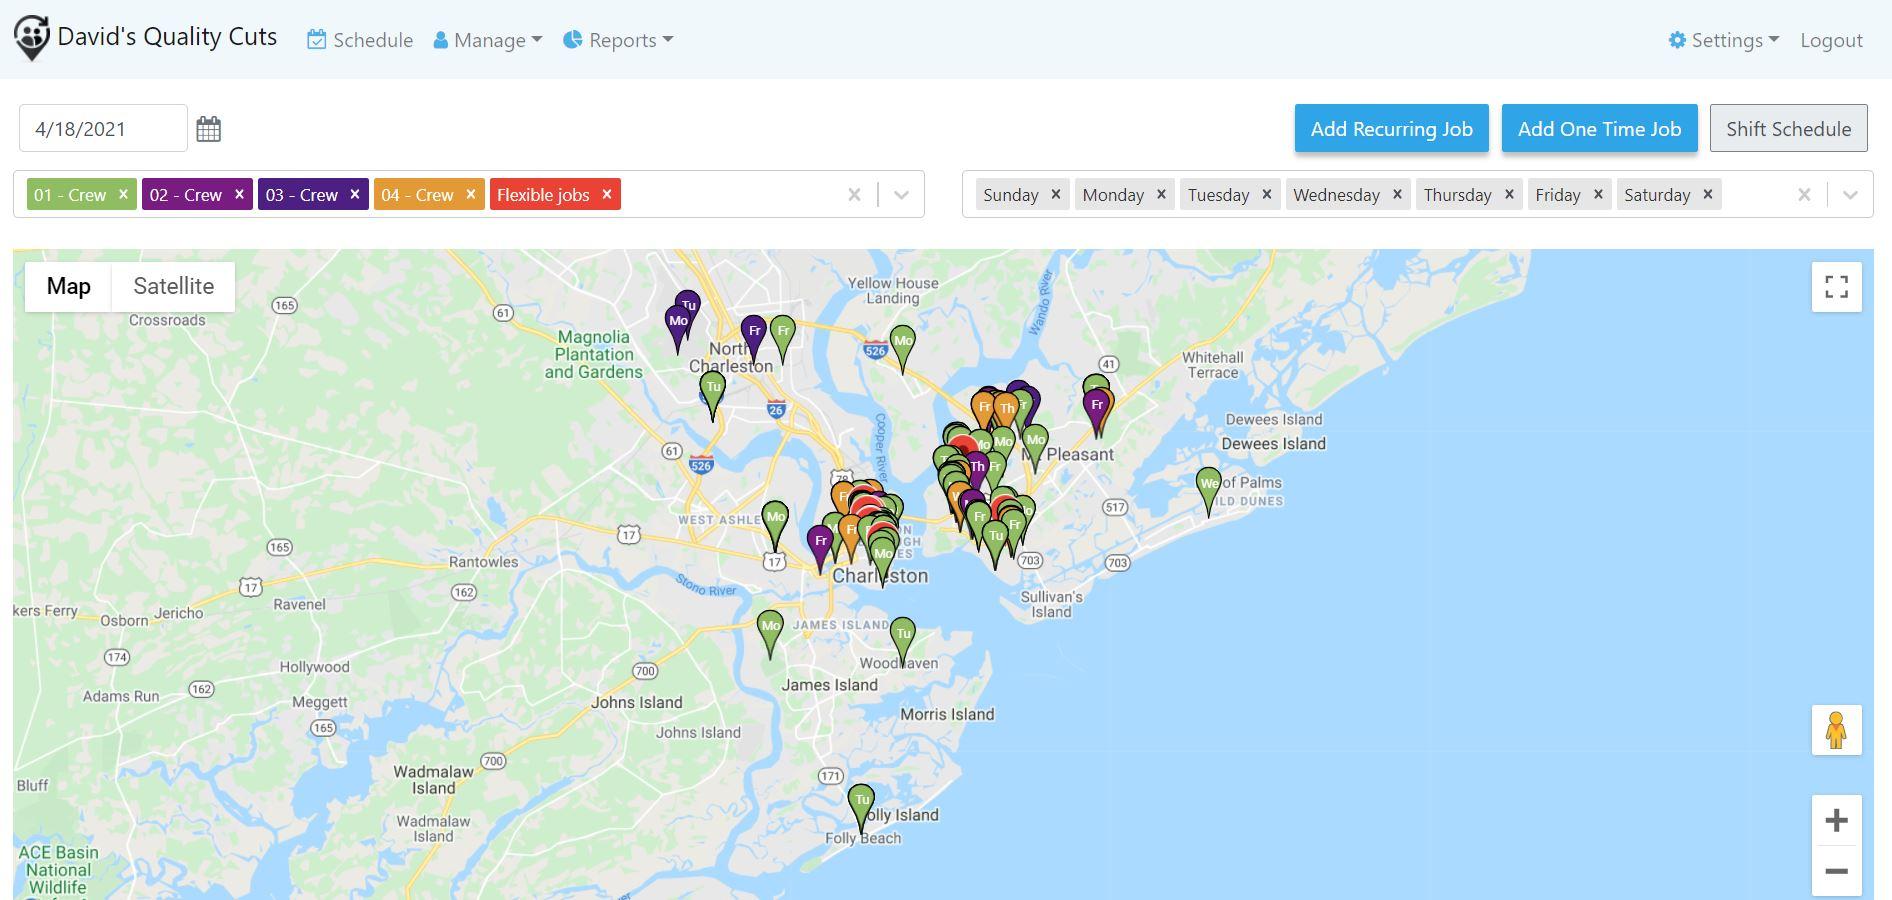The width and height of the screenshot is (1892, 900).
Task: Click the Add Recurring Job button
Action: tap(1391, 128)
